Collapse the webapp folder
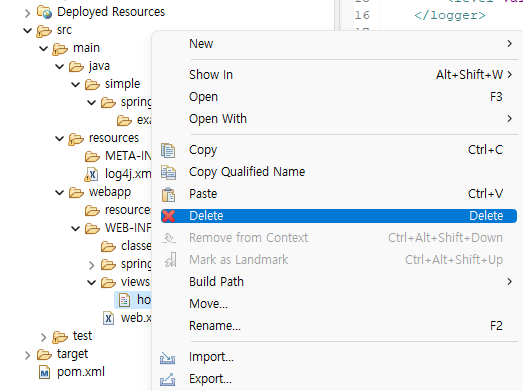 point(59,193)
